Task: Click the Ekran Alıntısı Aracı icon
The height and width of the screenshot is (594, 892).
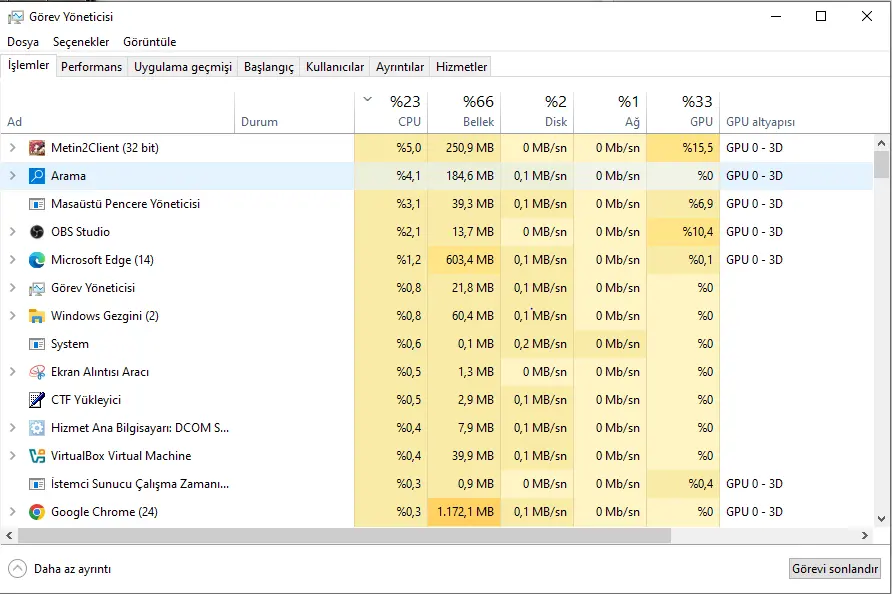Action: (36, 372)
